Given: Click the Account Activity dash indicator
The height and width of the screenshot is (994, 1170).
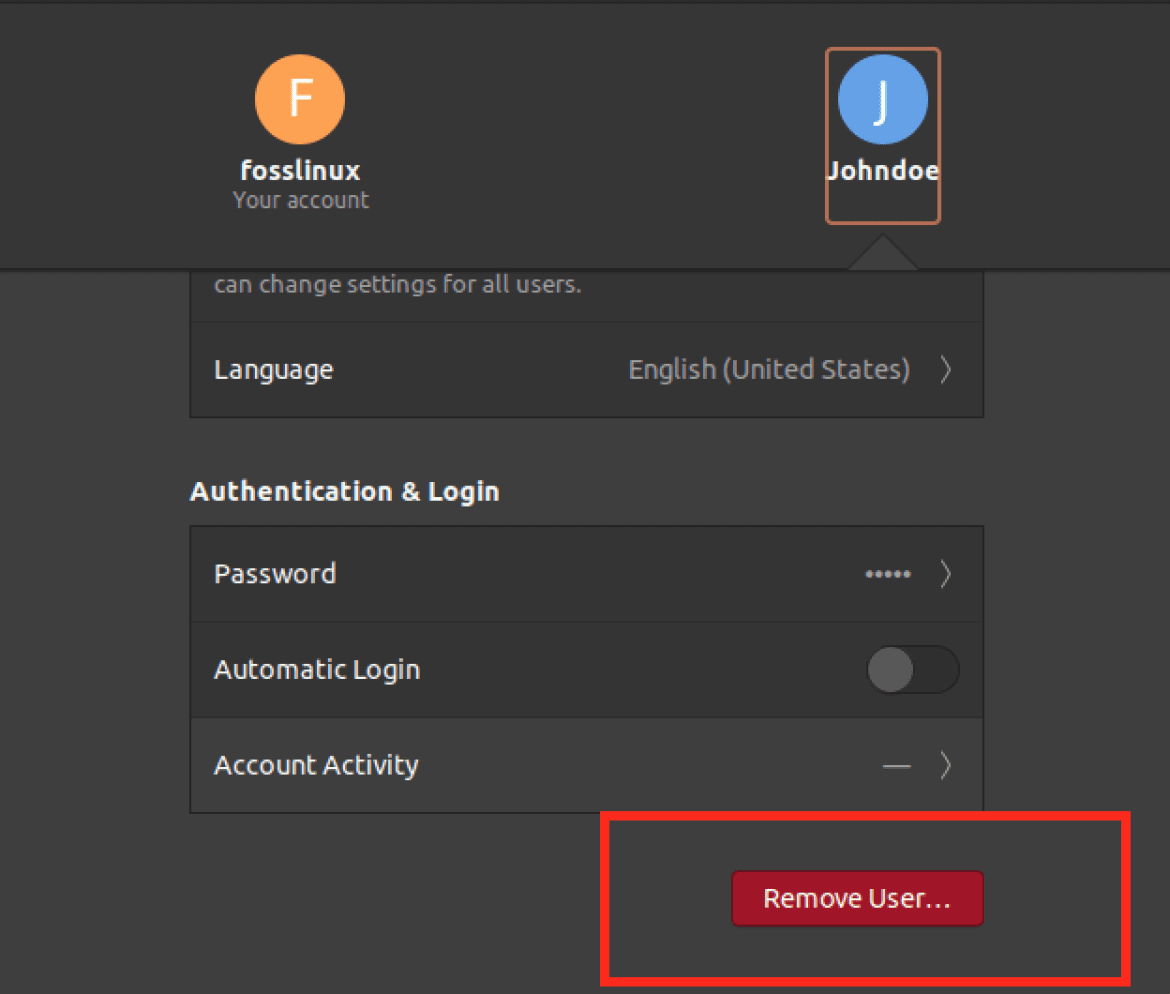Looking at the screenshot, I should tap(897, 765).
